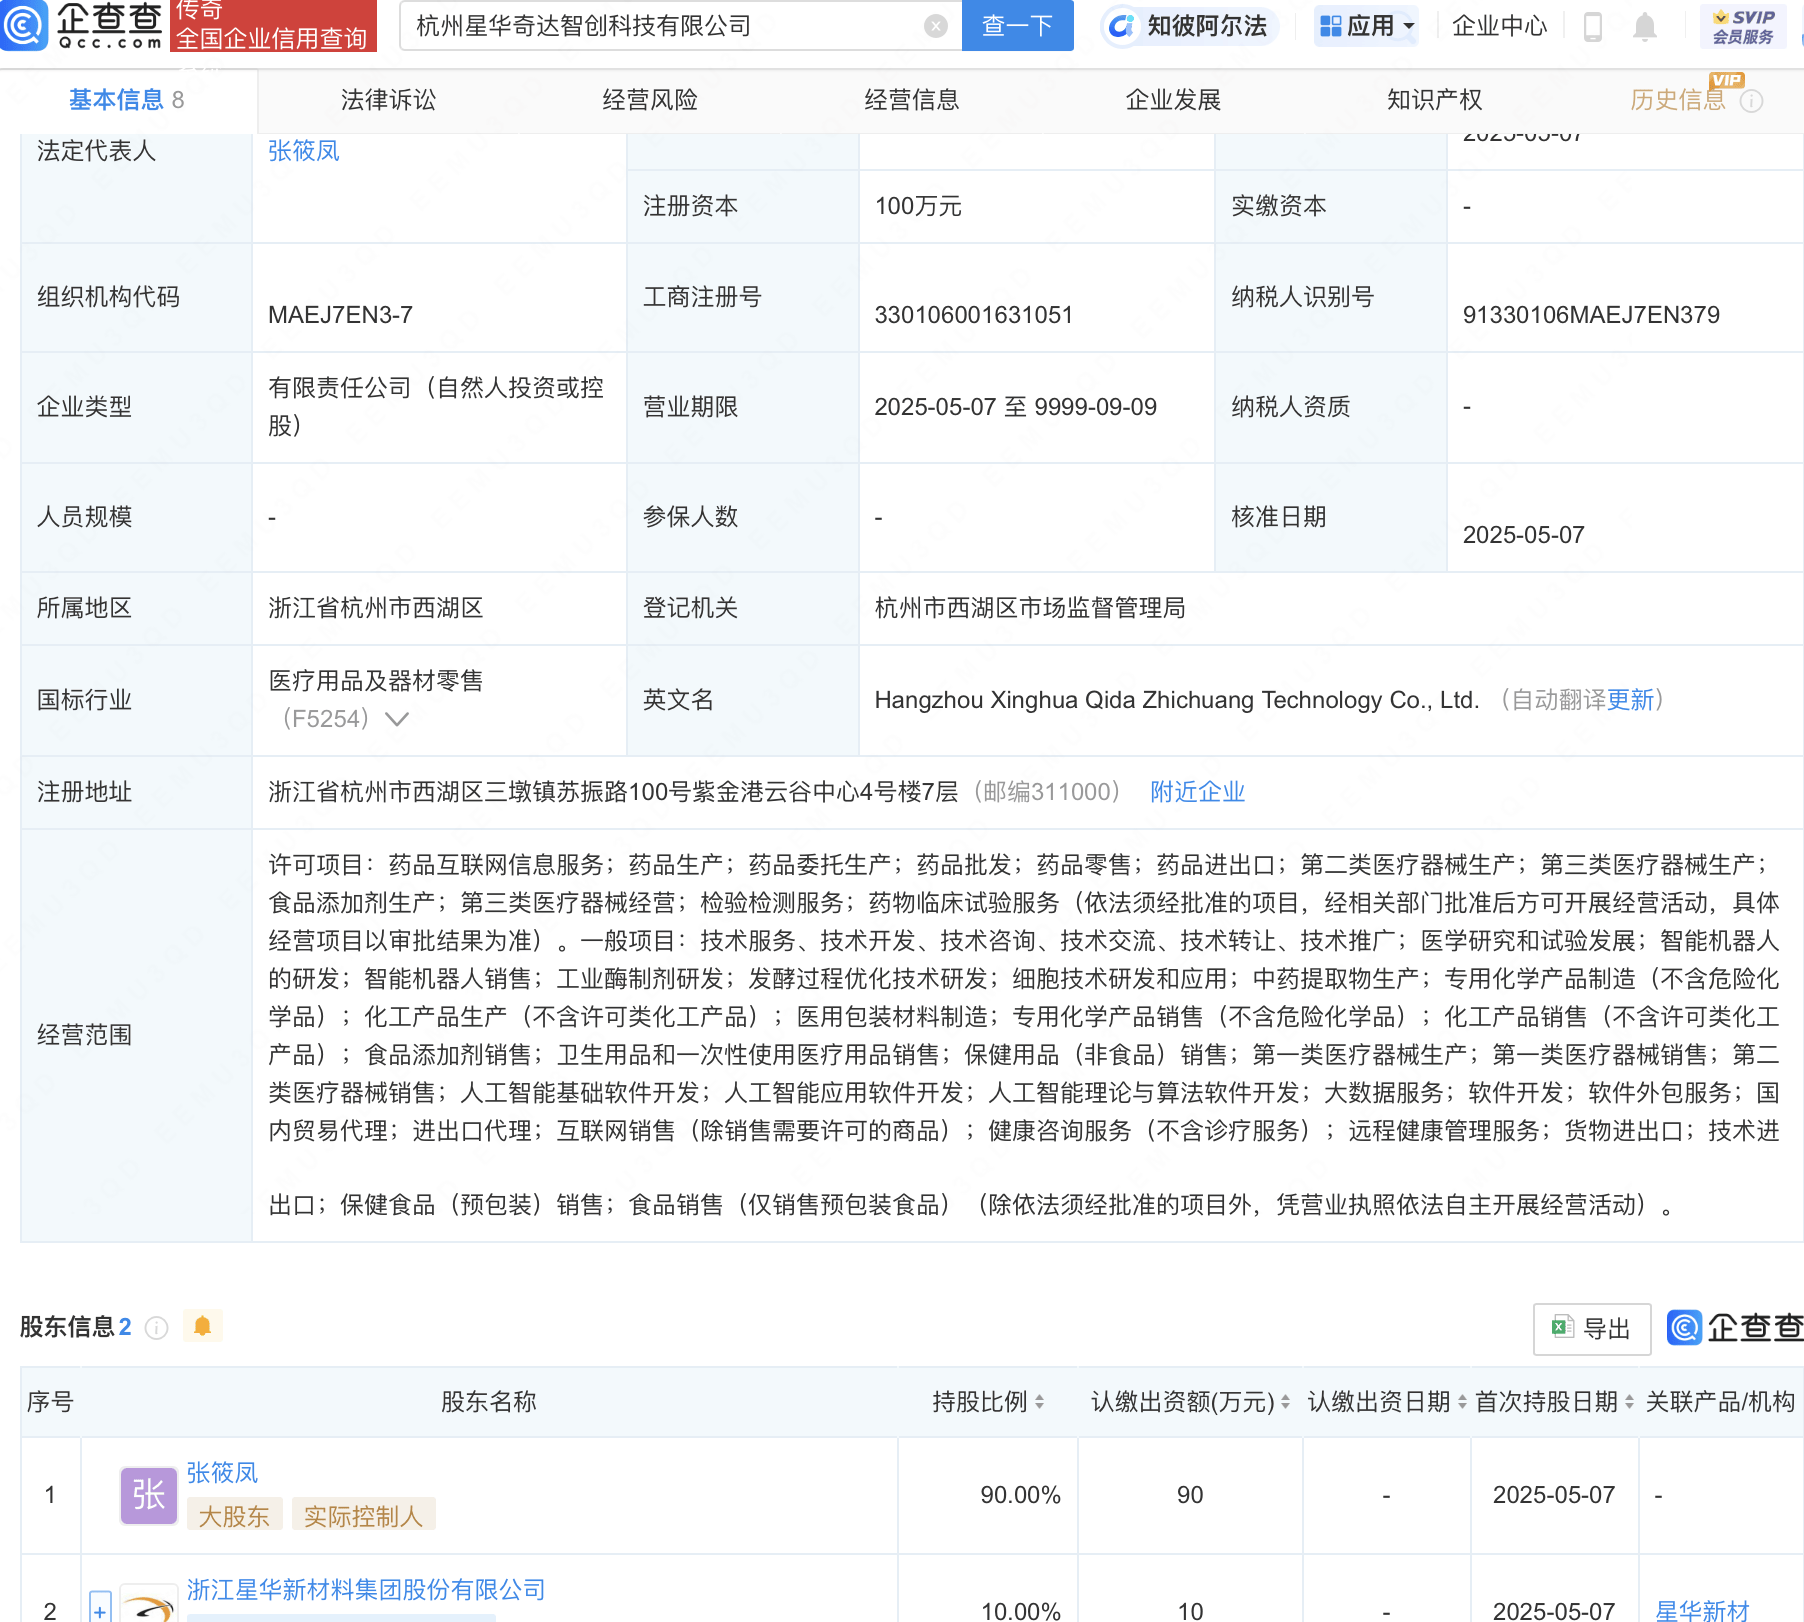
Task: Expand the 国标行业 F5254 chevron
Action: coord(397,719)
